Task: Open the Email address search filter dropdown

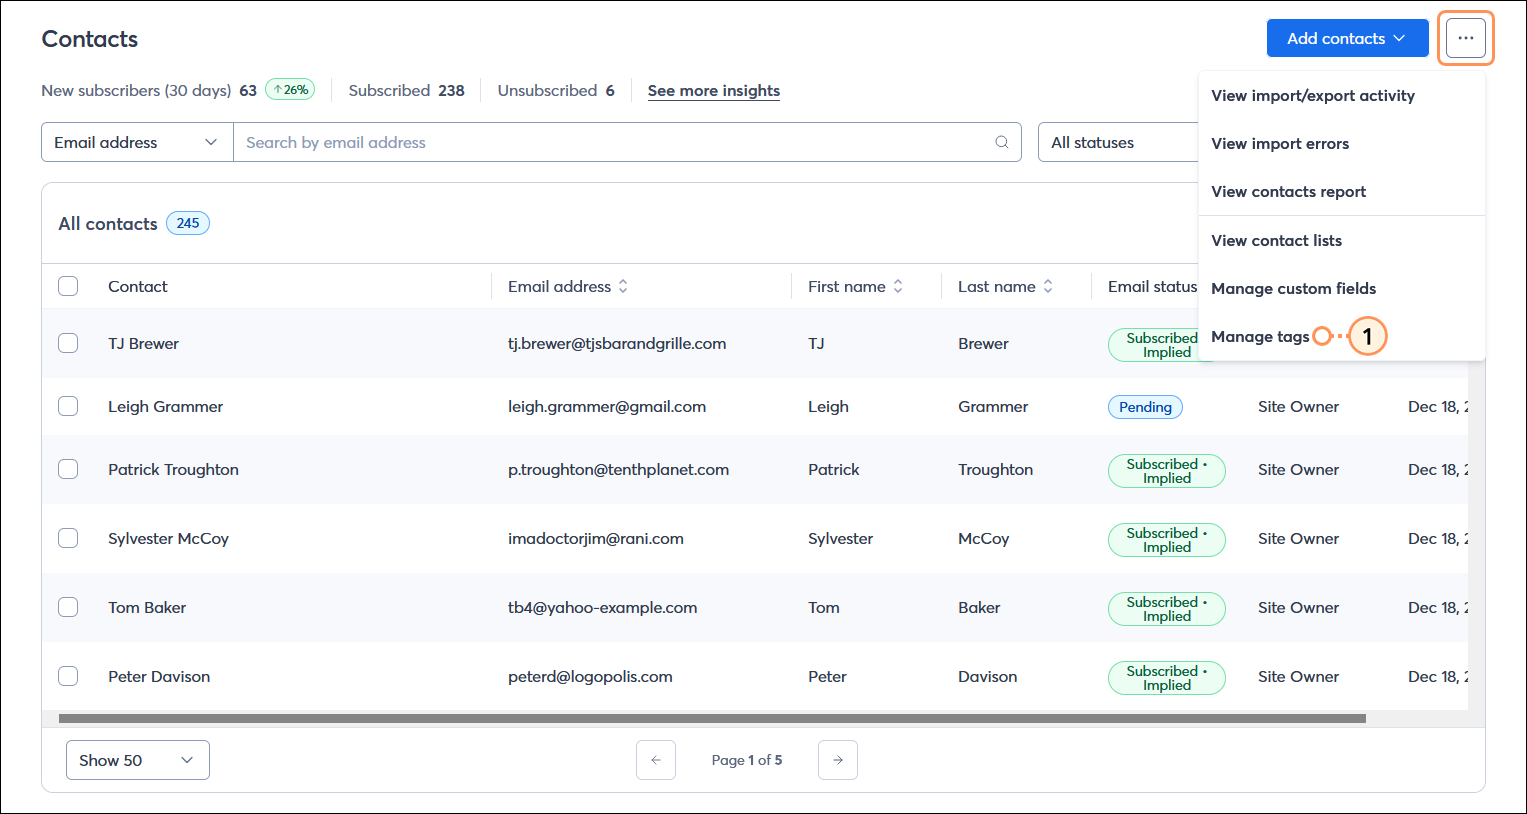Action: [136, 142]
